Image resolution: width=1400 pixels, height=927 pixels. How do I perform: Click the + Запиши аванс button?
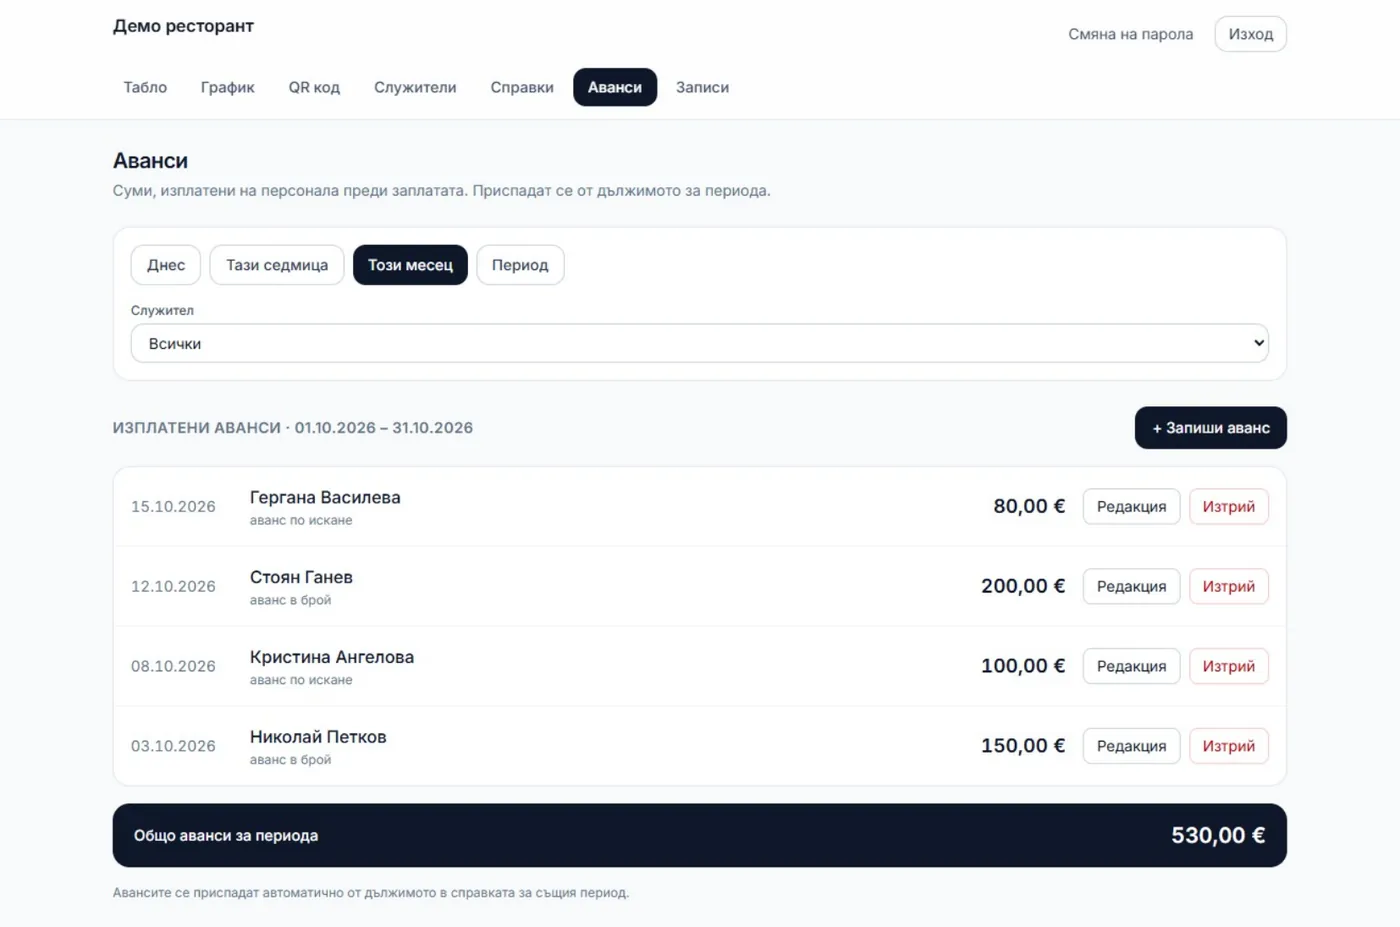coord(1210,428)
